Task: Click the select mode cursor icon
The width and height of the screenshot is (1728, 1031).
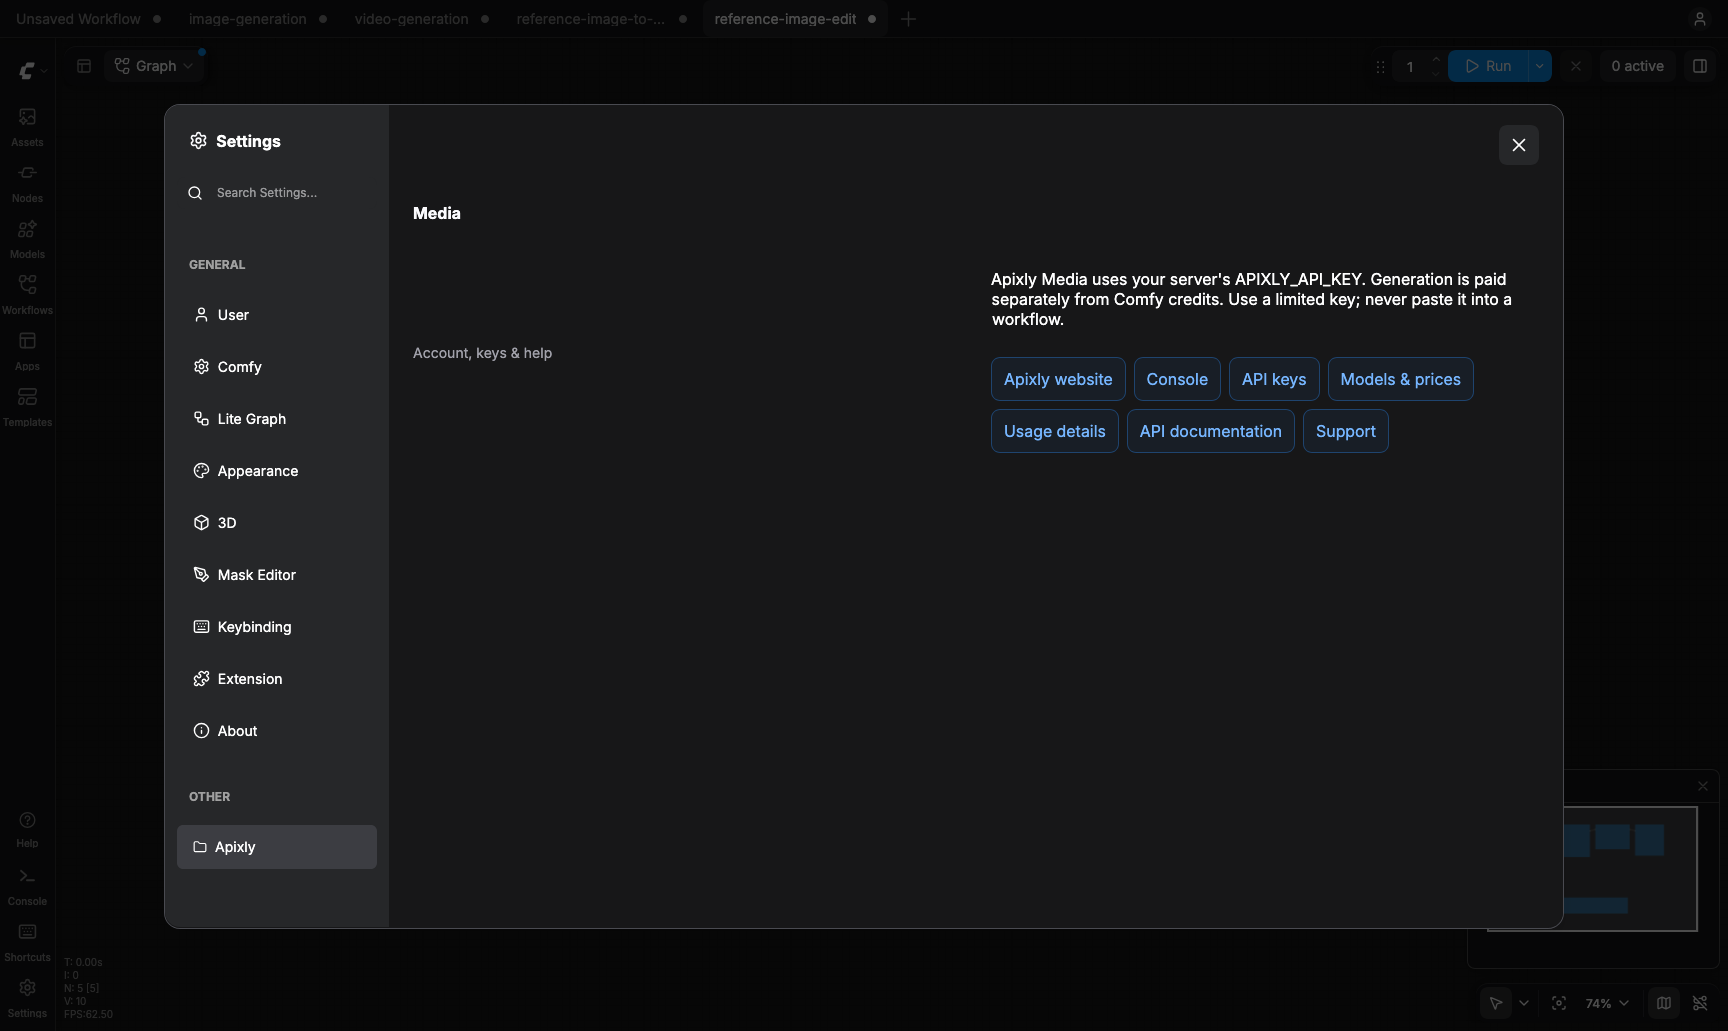Action: tap(1496, 1003)
